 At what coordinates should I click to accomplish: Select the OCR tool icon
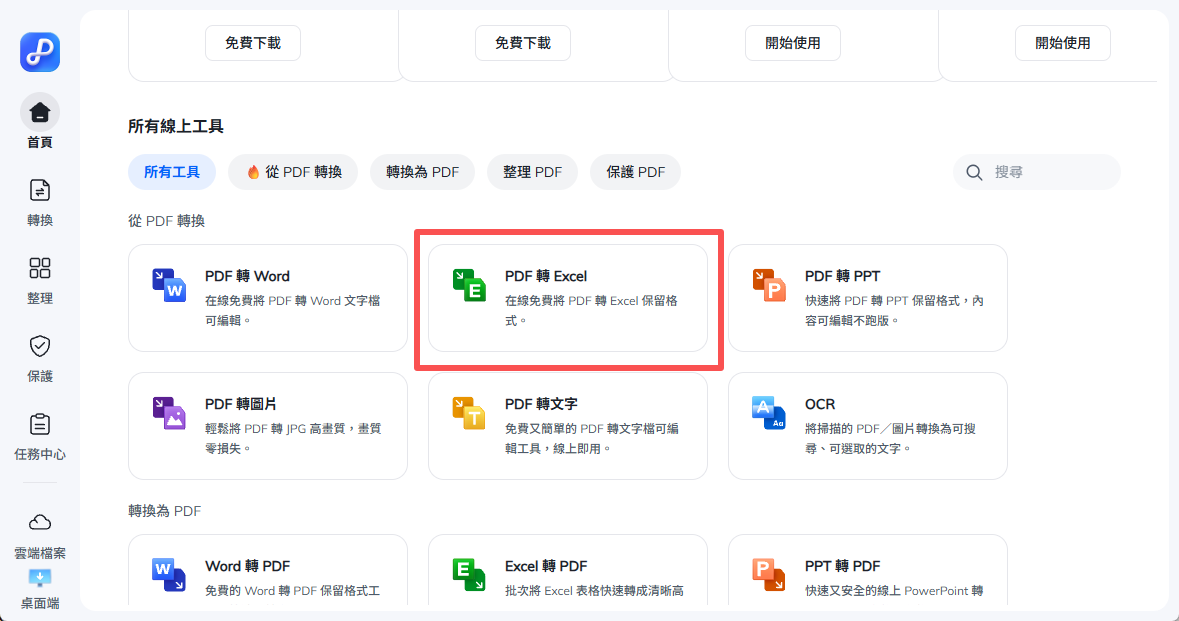pyautogui.click(x=769, y=413)
